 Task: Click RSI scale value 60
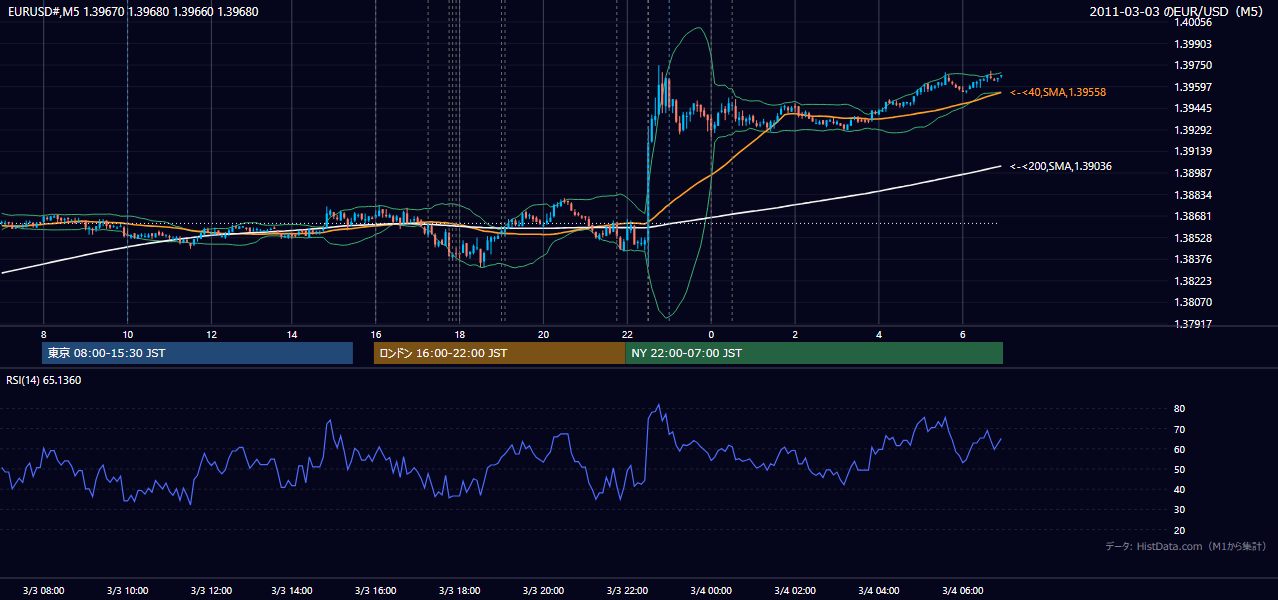point(1179,449)
